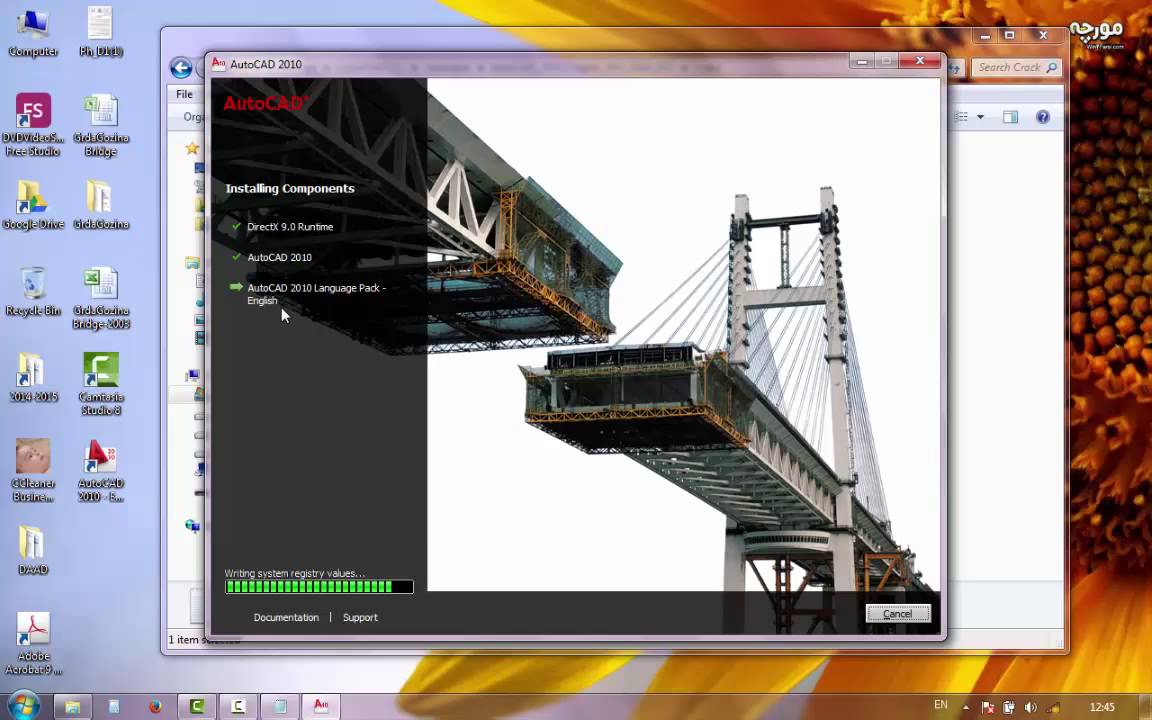
Task: Open the Explorer help question mark icon
Action: [x=1043, y=117]
